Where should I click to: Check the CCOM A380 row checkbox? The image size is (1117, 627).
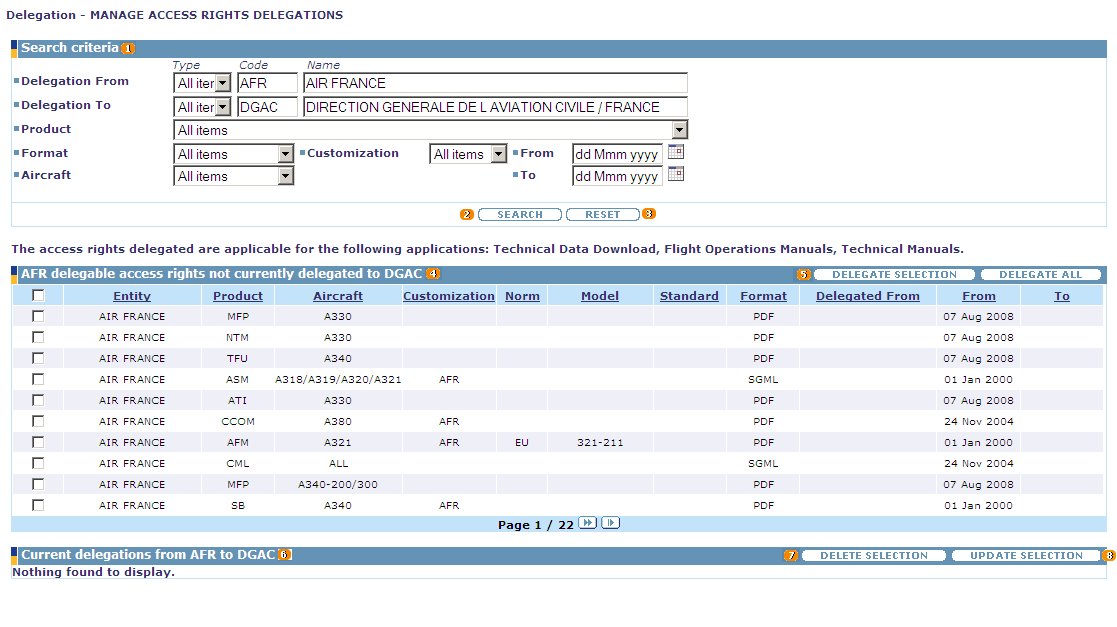38,421
